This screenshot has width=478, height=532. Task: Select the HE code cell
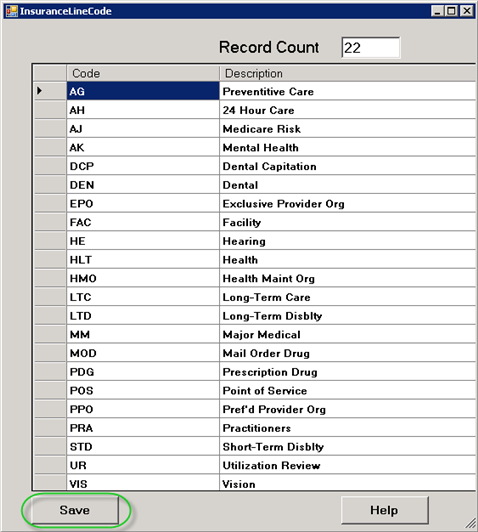point(143,241)
